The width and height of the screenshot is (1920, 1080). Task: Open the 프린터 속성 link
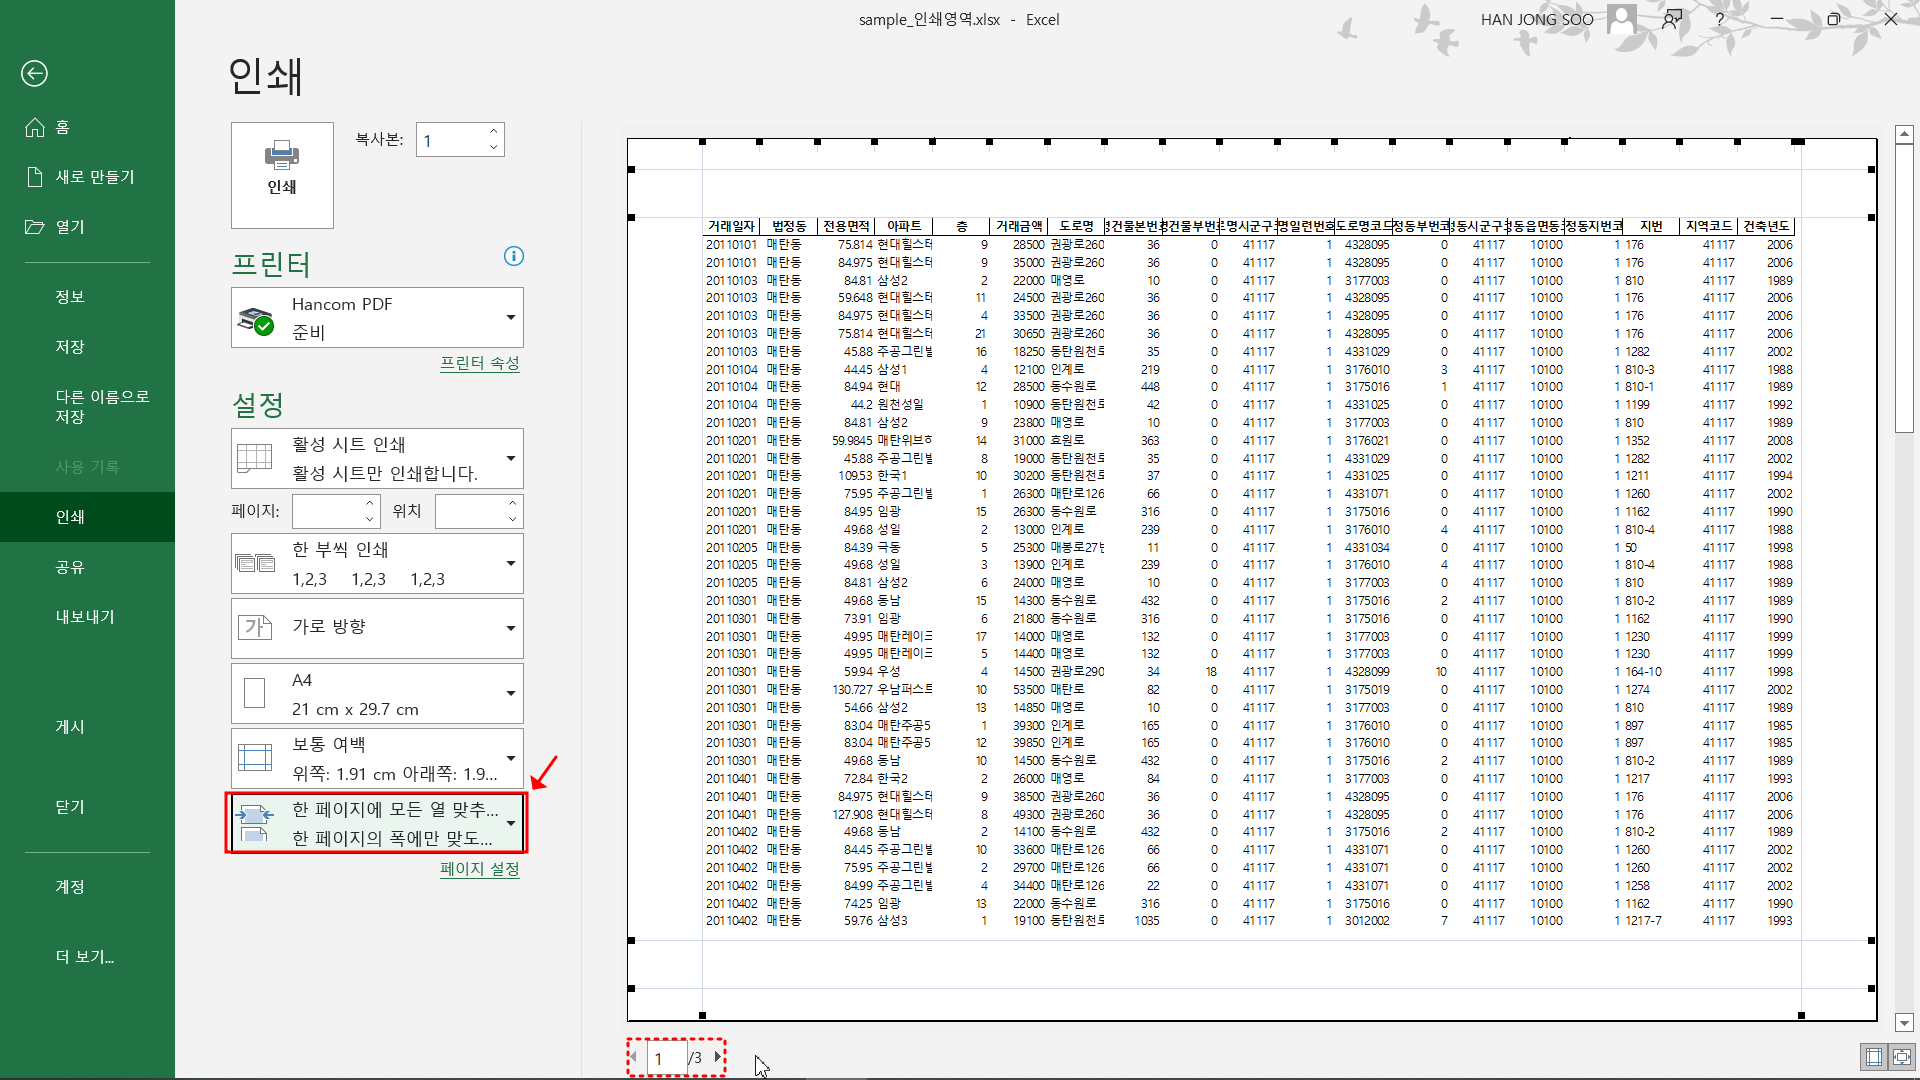click(x=479, y=363)
